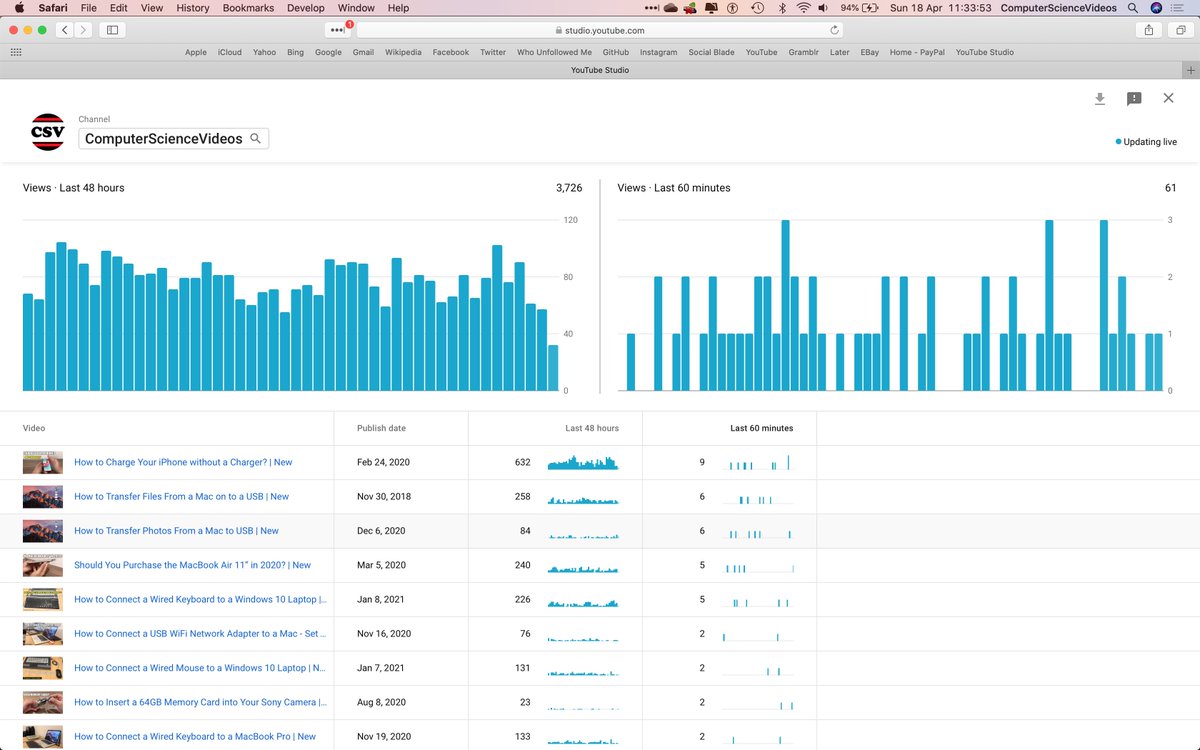Click the CSV channel logo
The image size is (1200, 750).
(48, 131)
